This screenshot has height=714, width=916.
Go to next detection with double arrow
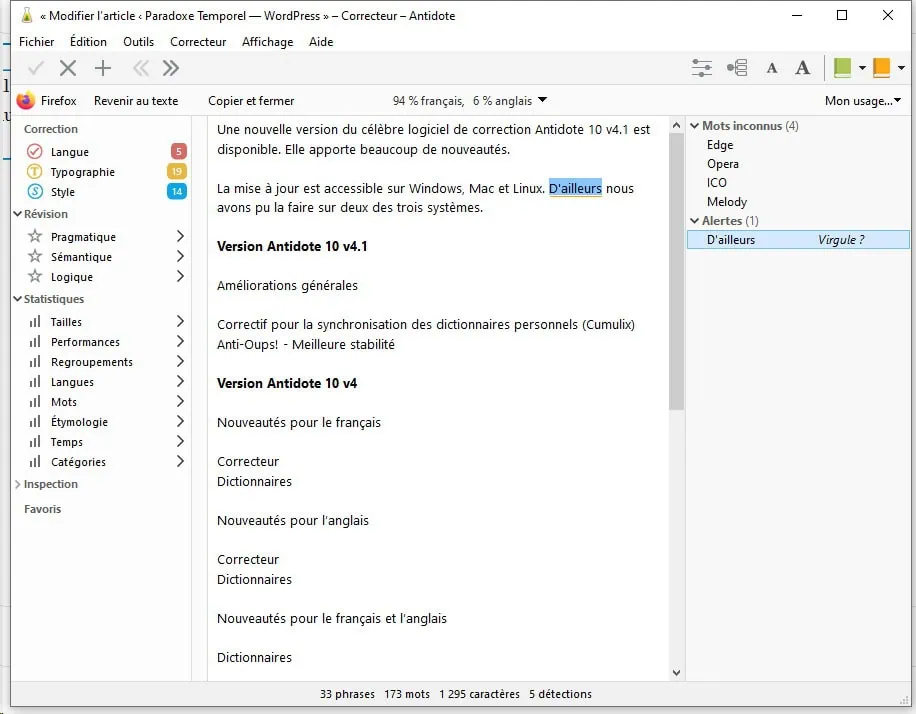171,68
